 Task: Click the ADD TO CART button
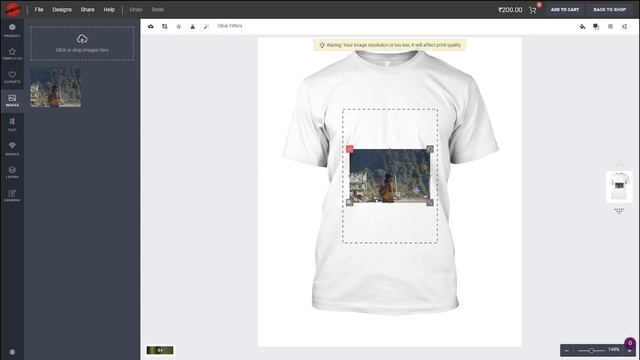click(564, 9)
